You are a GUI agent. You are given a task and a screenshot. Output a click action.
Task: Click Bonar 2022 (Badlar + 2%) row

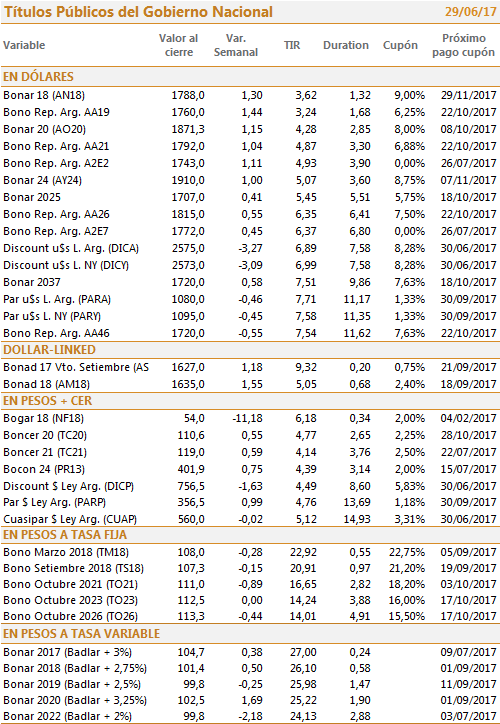[250, 717]
